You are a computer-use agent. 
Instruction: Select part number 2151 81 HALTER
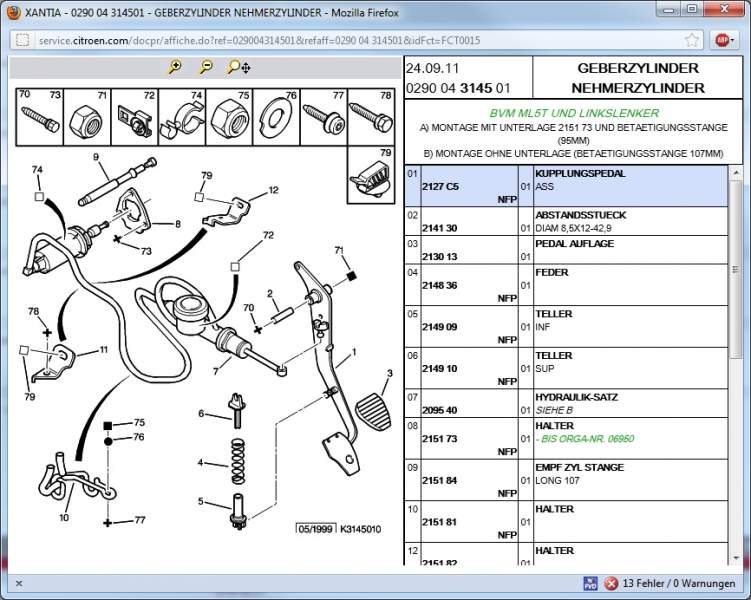(440, 522)
